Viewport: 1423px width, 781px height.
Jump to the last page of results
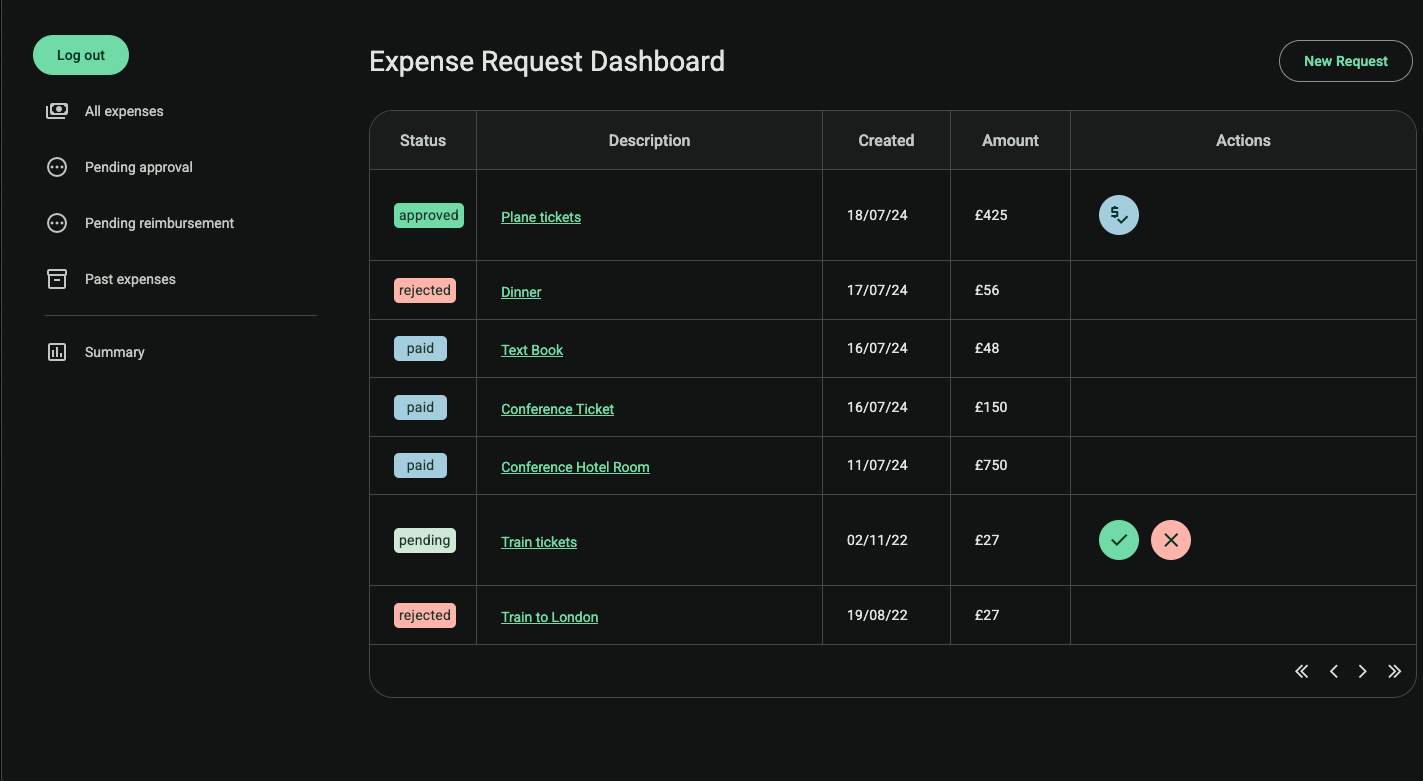tap(1394, 671)
